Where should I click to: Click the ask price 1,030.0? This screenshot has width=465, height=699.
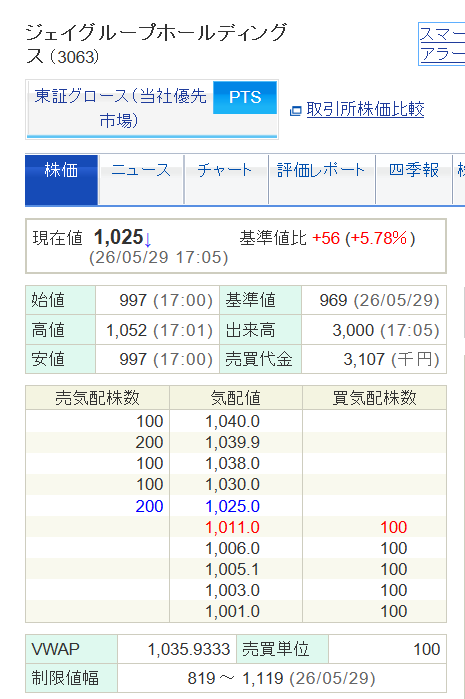click(232, 484)
